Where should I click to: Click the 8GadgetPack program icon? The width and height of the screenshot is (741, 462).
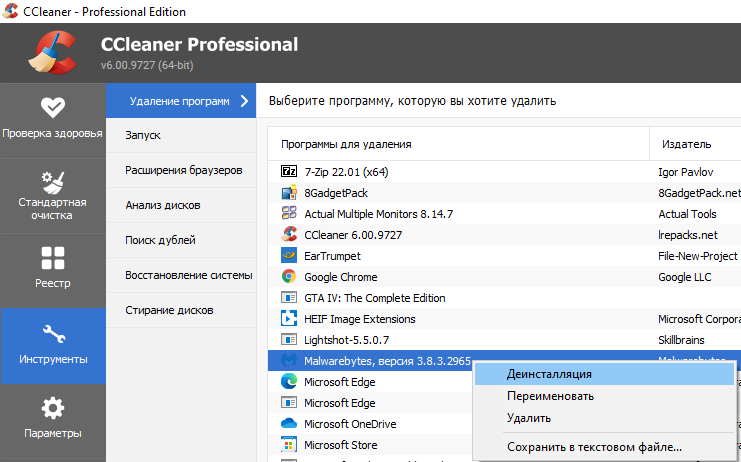click(289, 193)
